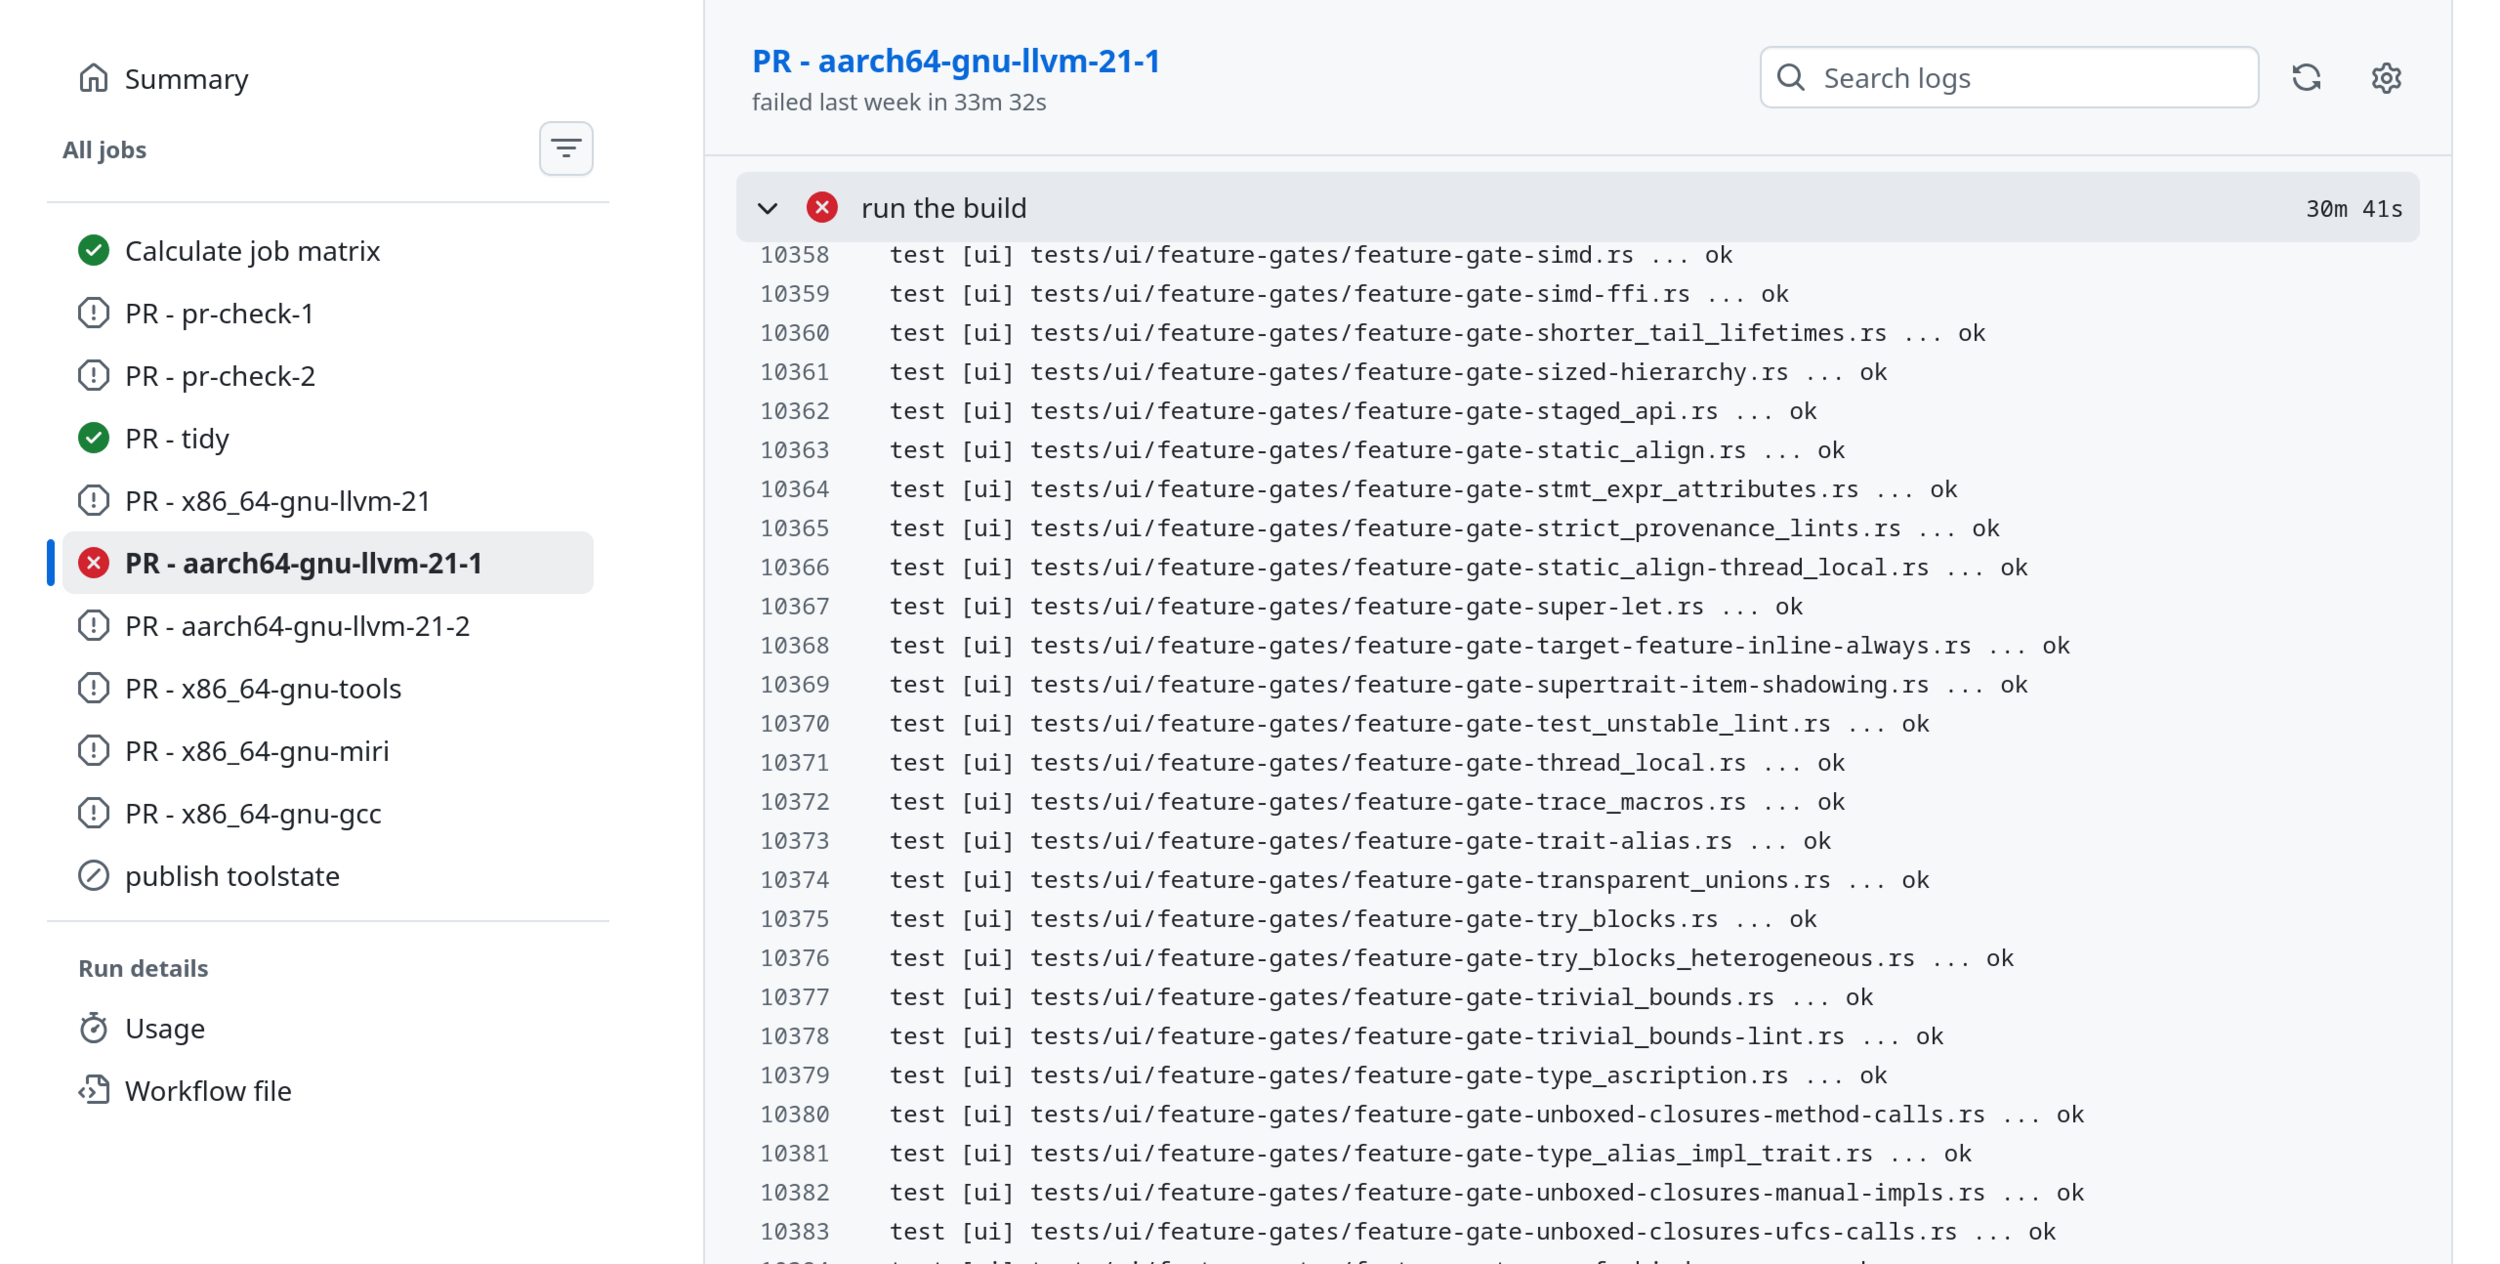Collapse the run the build step

767,208
